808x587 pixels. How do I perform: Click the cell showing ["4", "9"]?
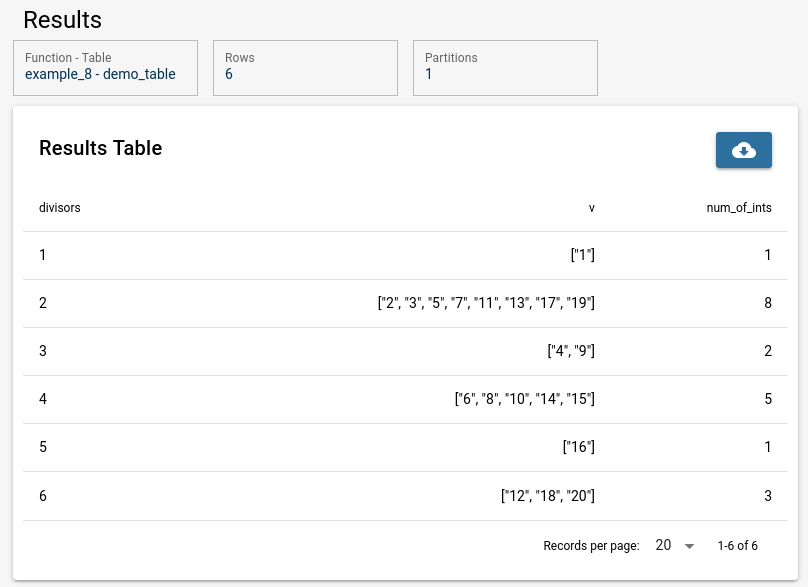click(571, 351)
